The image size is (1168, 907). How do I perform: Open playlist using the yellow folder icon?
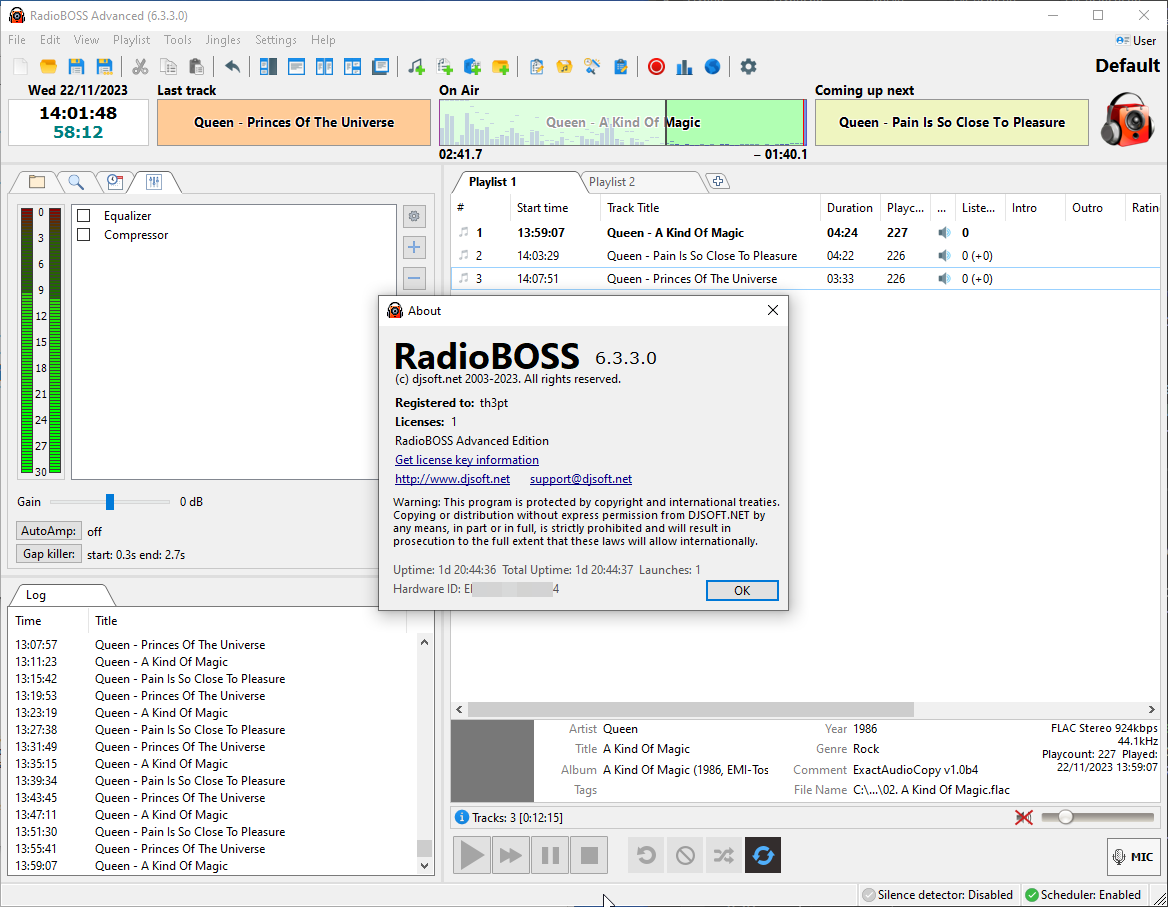click(48, 67)
